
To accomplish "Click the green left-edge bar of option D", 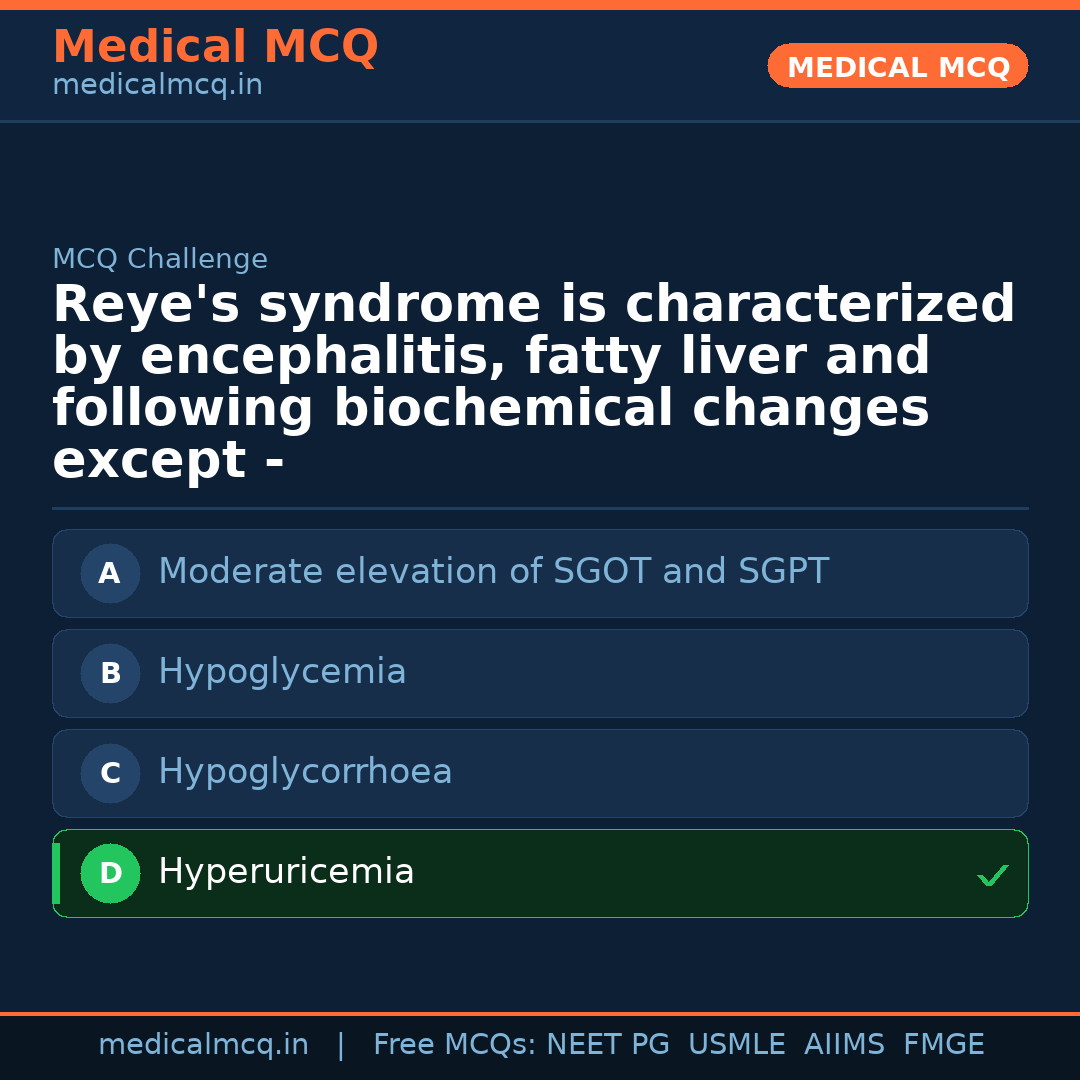I will click(x=56, y=874).
